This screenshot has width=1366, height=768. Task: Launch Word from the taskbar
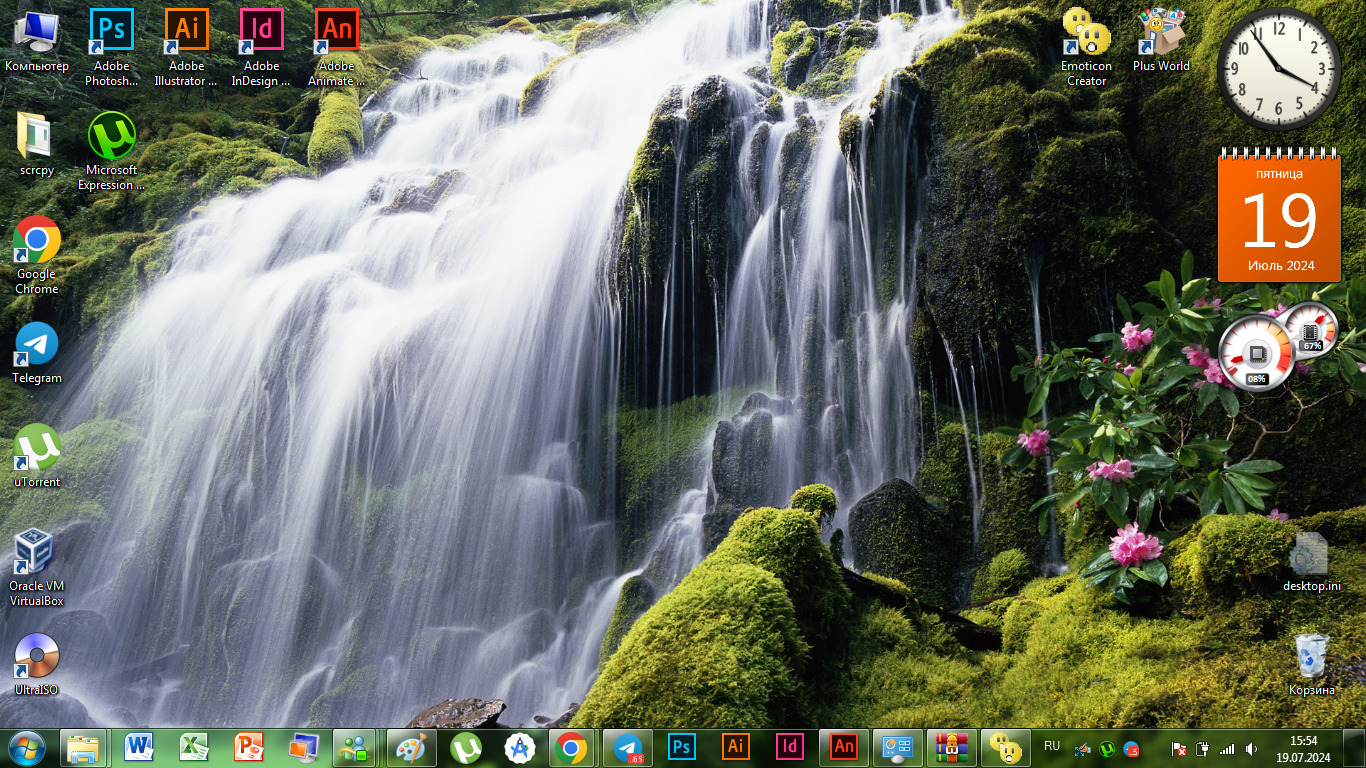139,747
